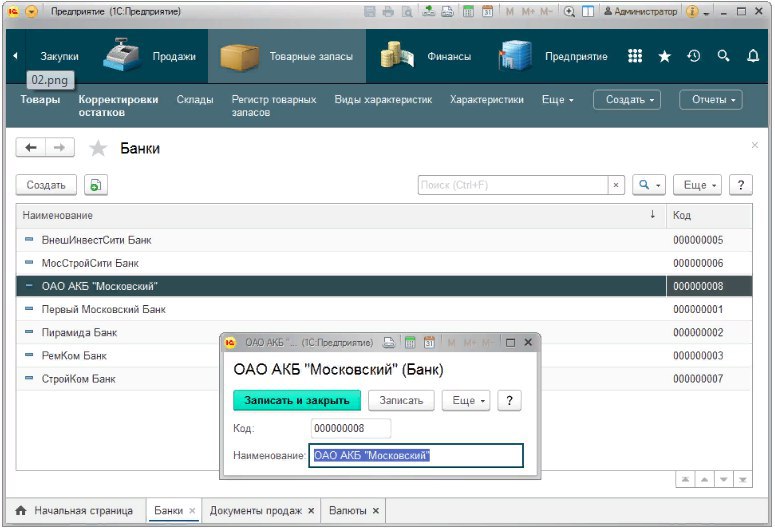The image size is (775, 530).
Task: Click the zoom icon in the title bar
Action: pos(569,11)
